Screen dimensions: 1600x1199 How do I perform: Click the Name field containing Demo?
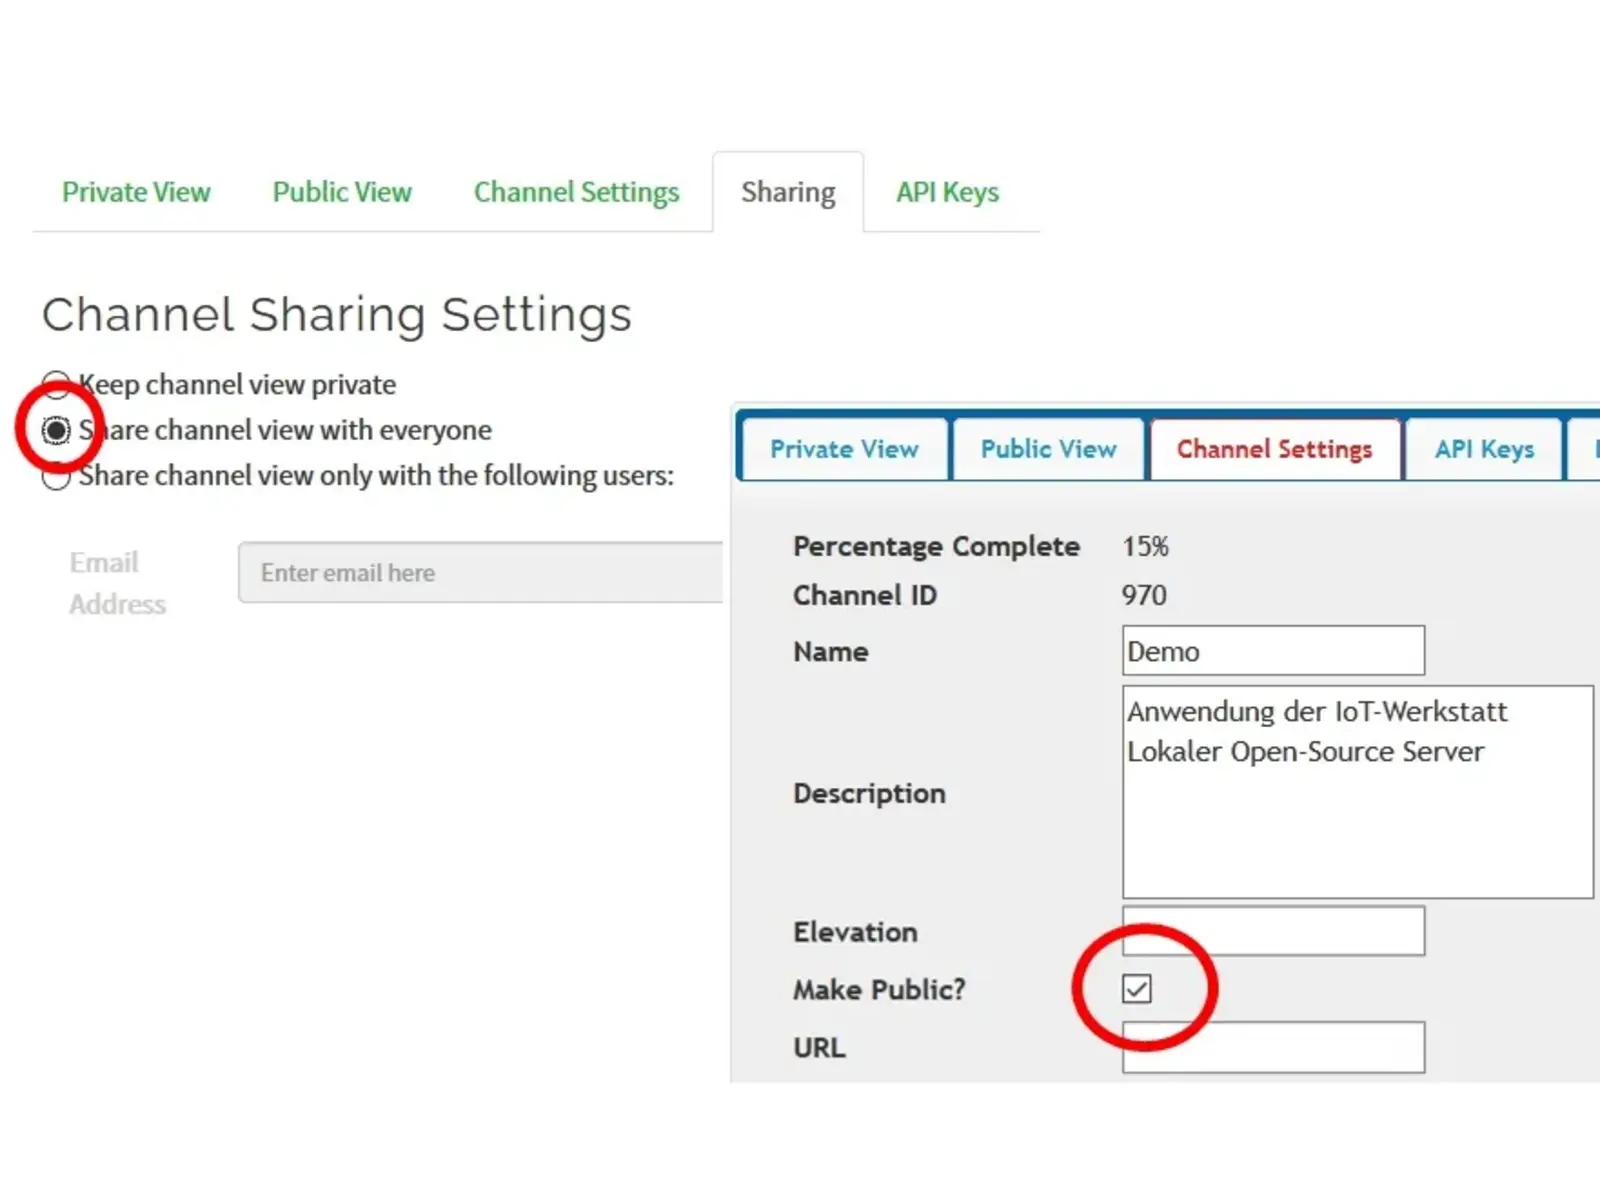click(x=1273, y=651)
